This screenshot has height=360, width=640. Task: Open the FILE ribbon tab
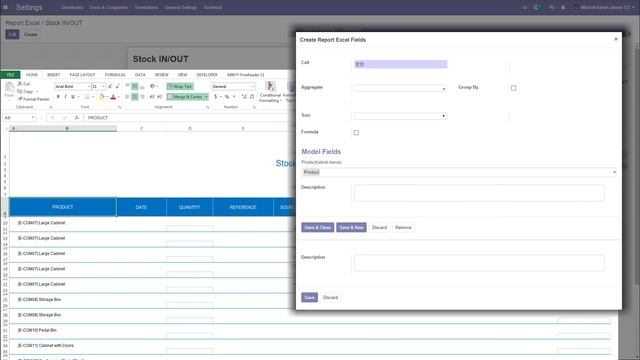point(11,75)
